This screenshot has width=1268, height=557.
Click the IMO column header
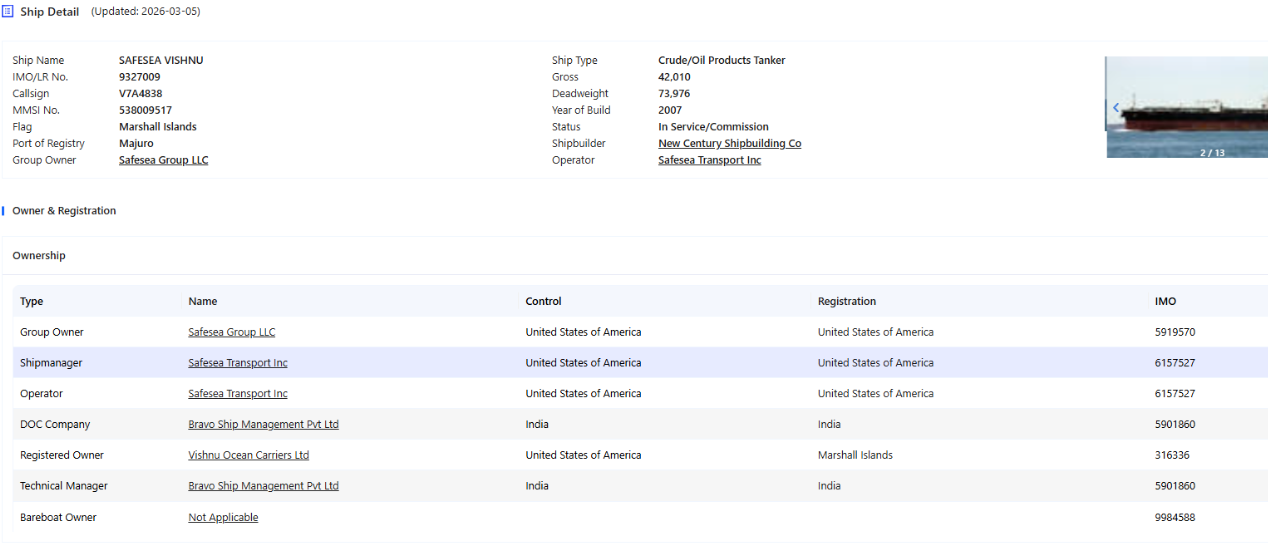(1165, 301)
